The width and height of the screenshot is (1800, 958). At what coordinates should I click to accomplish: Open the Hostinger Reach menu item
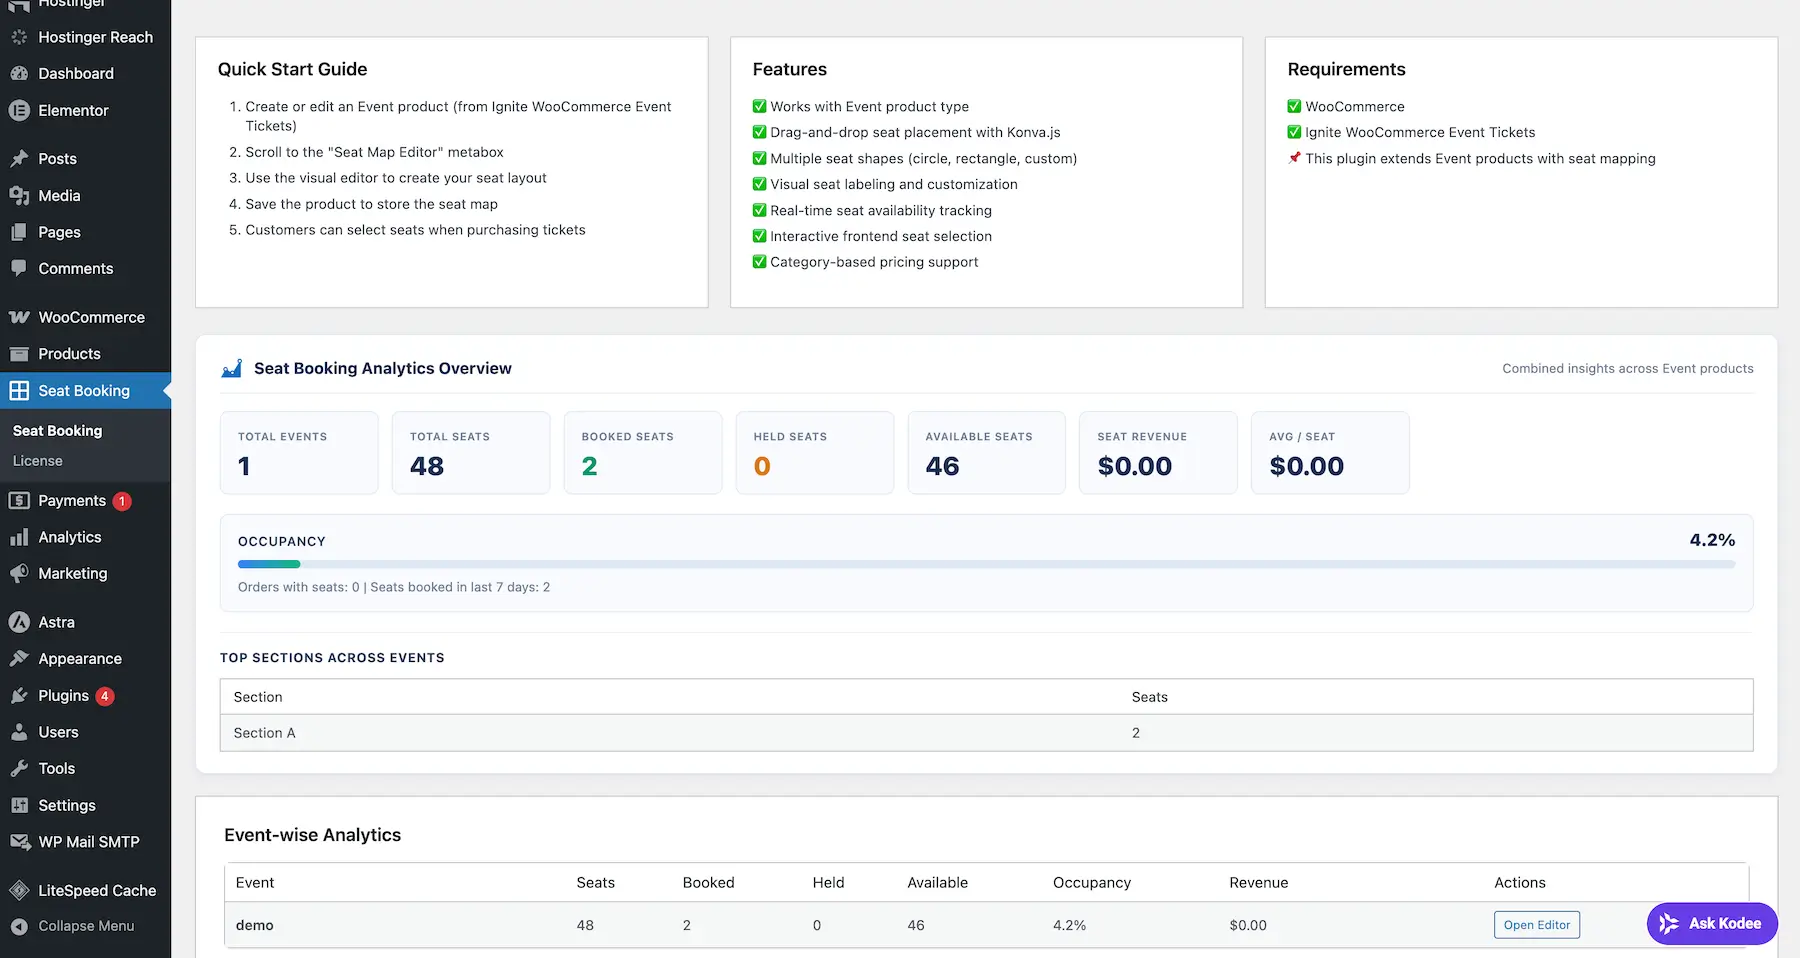click(x=95, y=37)
